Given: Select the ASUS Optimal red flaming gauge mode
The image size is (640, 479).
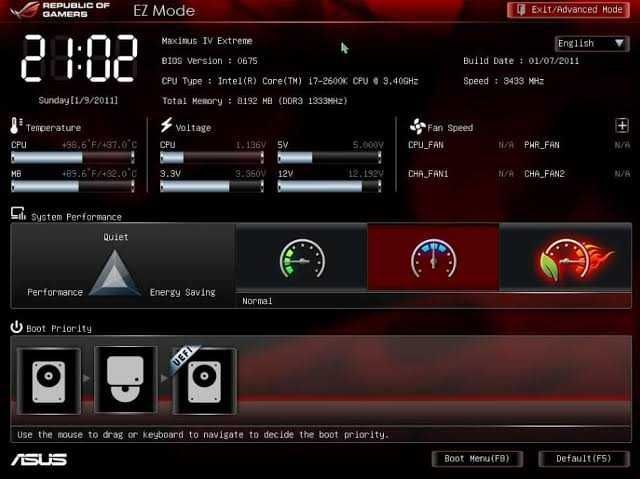Looking at the screenshot, I should (566, 257).
